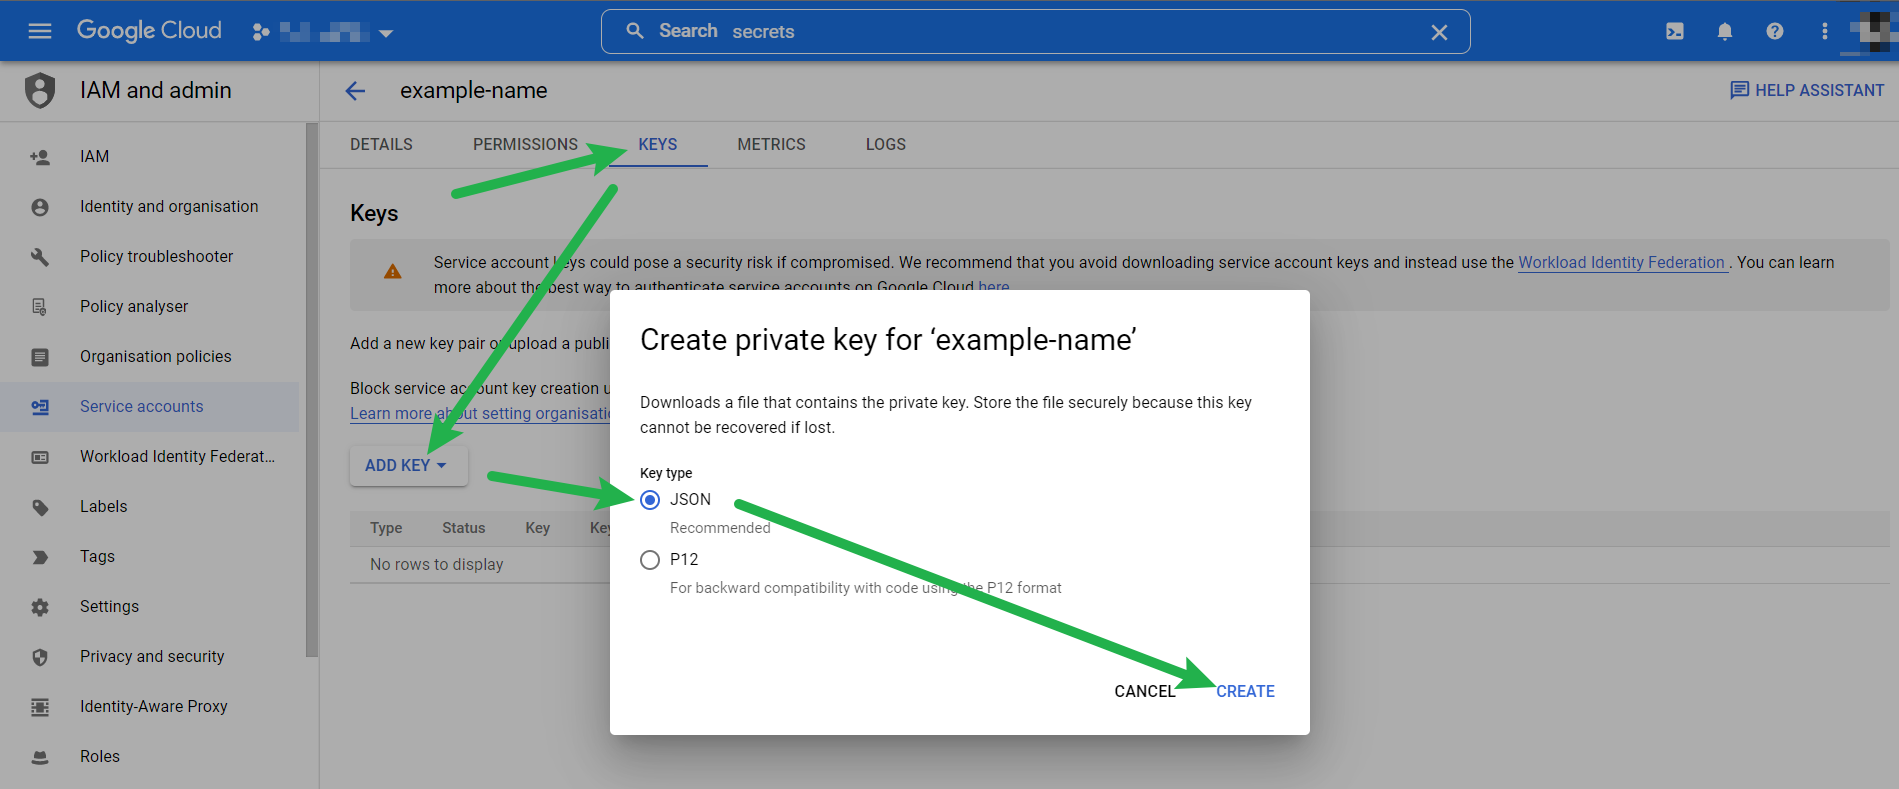
Task: Open the Help Assistant panel
Action: click(x=1807, y=90)
